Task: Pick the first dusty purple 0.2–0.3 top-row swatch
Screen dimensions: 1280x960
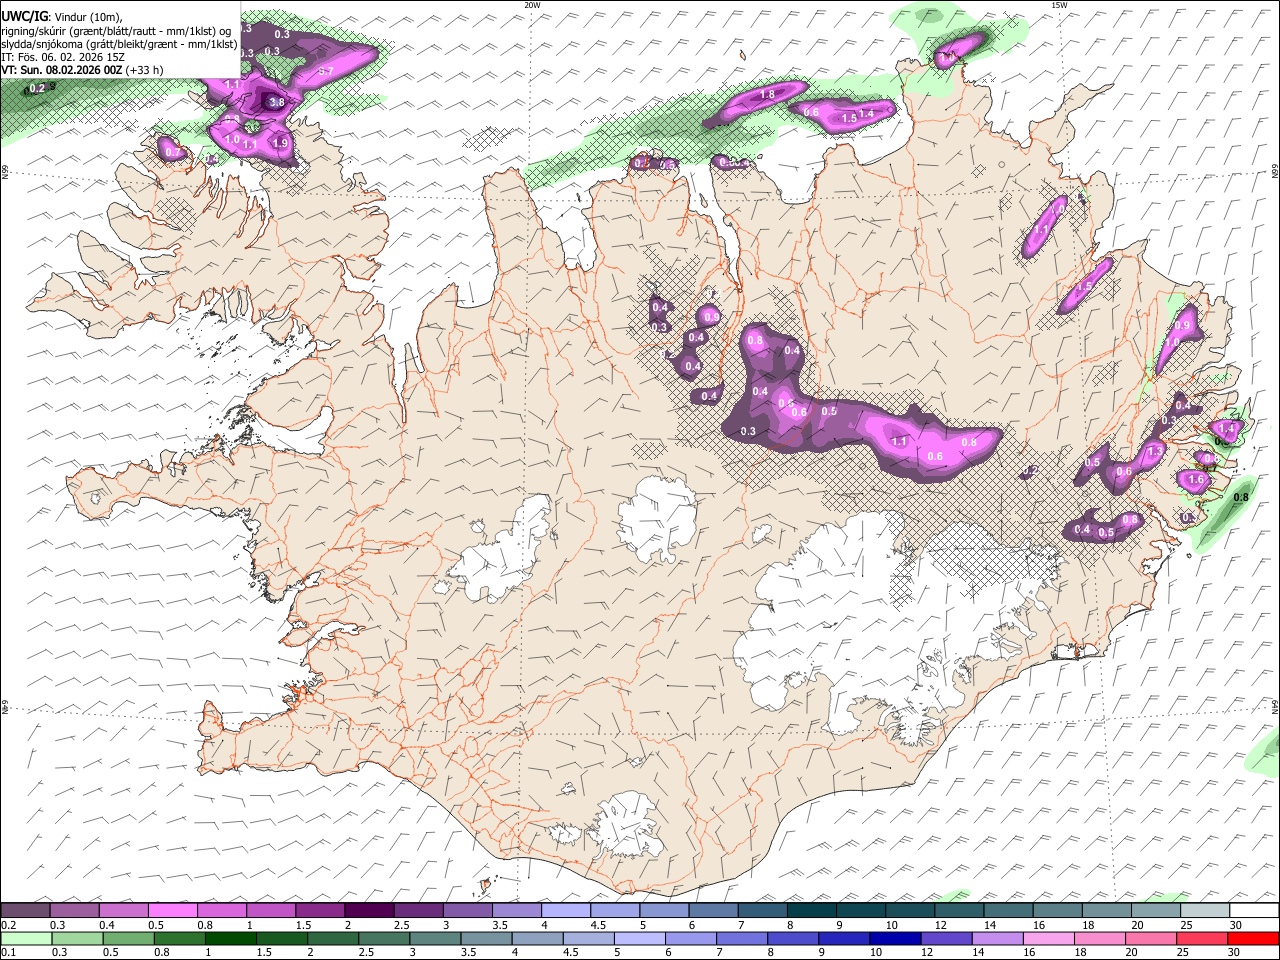Action: tap(26, 910)
